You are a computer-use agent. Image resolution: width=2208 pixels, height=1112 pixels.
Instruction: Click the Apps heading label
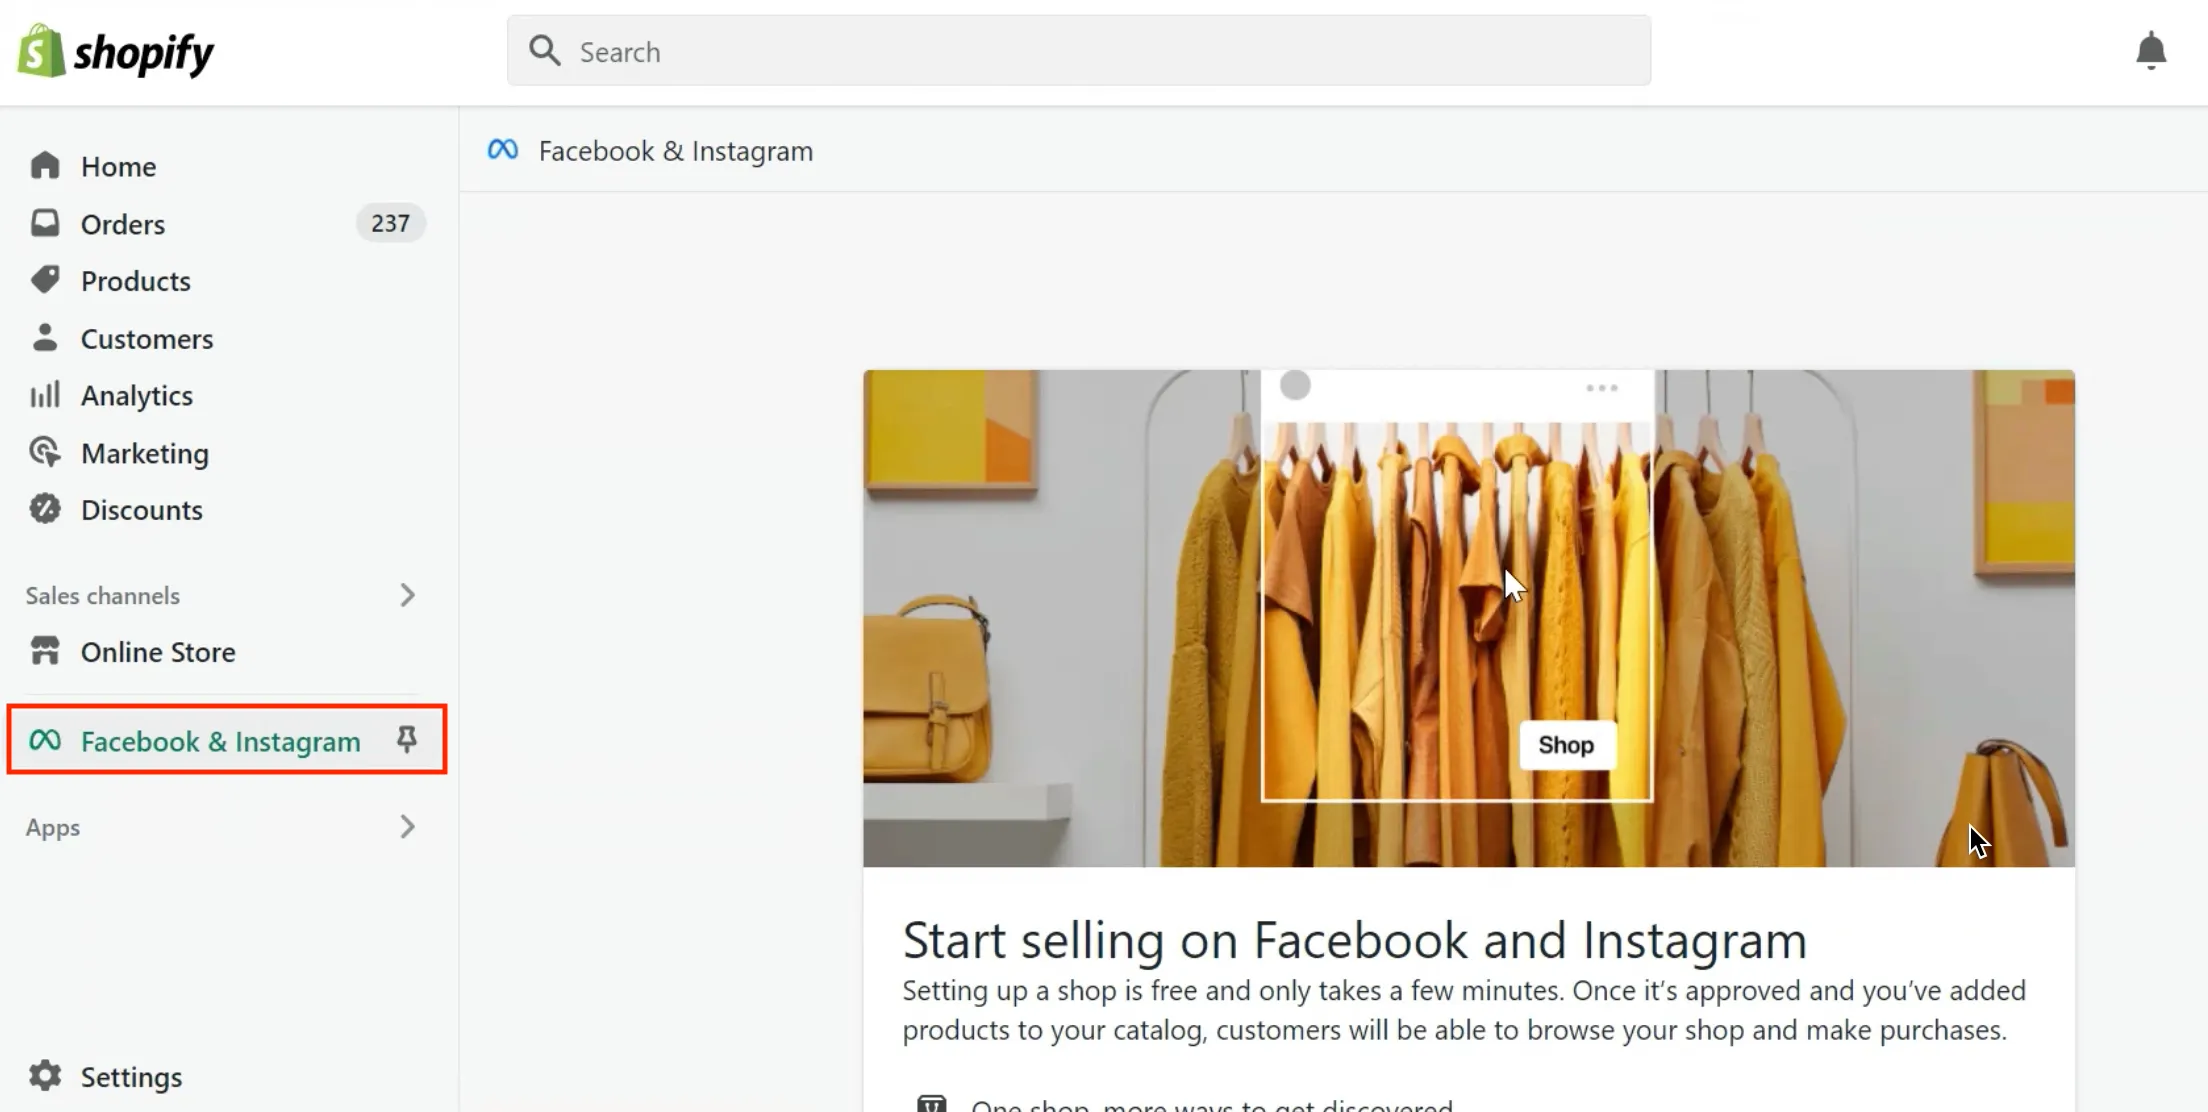52,827
